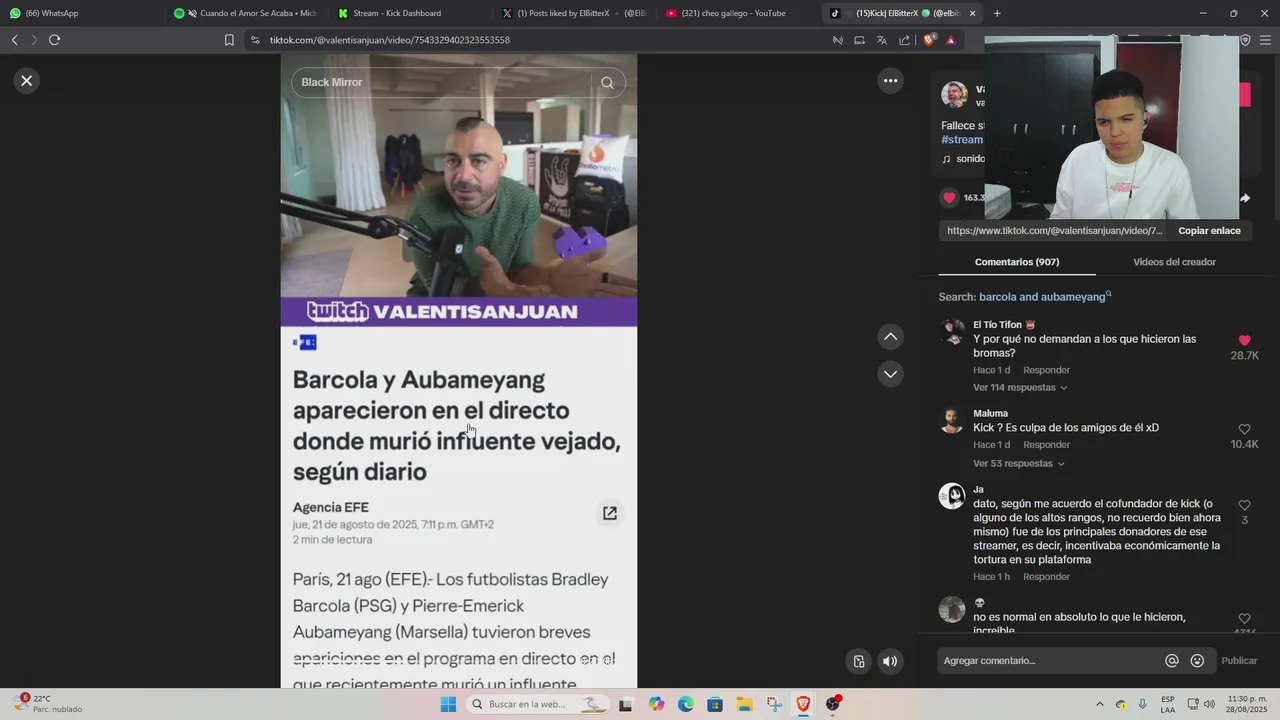Reply to Maluma's comment

[1046, 445]
